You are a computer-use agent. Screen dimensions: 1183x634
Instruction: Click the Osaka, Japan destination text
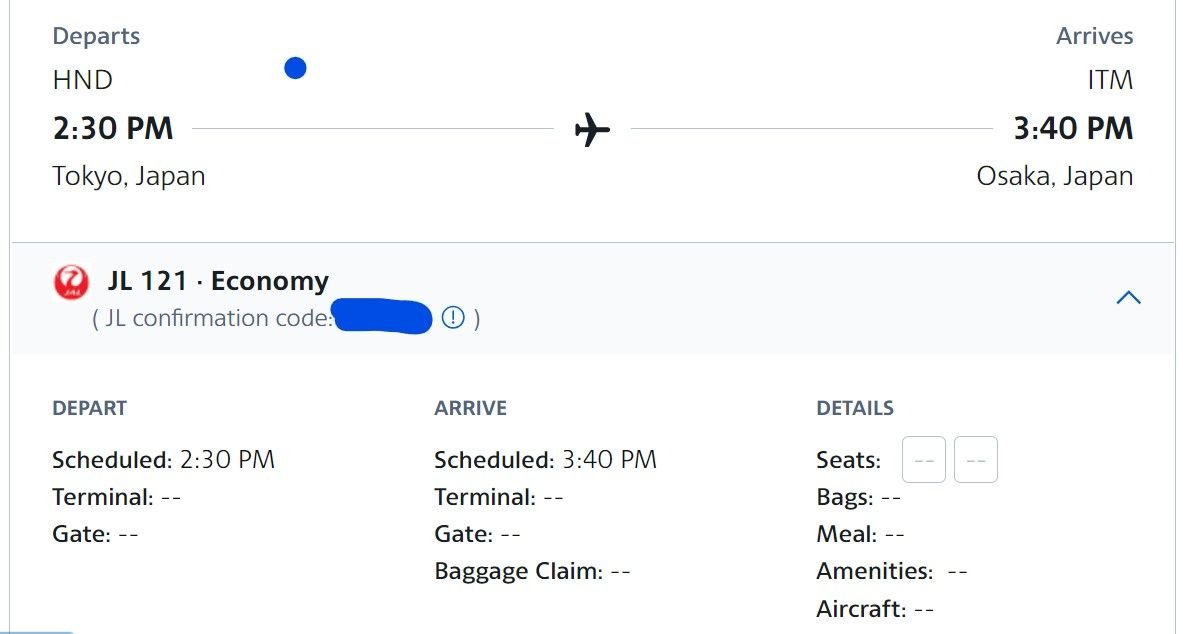click(x=1054, y=177)
